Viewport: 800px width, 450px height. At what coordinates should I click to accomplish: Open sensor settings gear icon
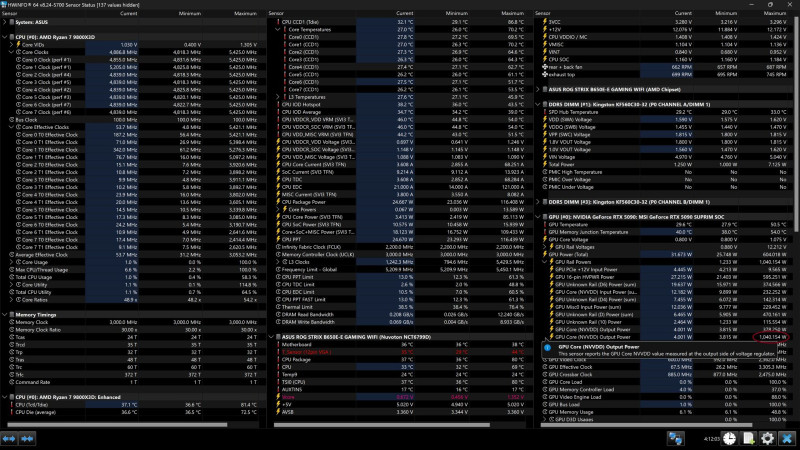point(767,438)
